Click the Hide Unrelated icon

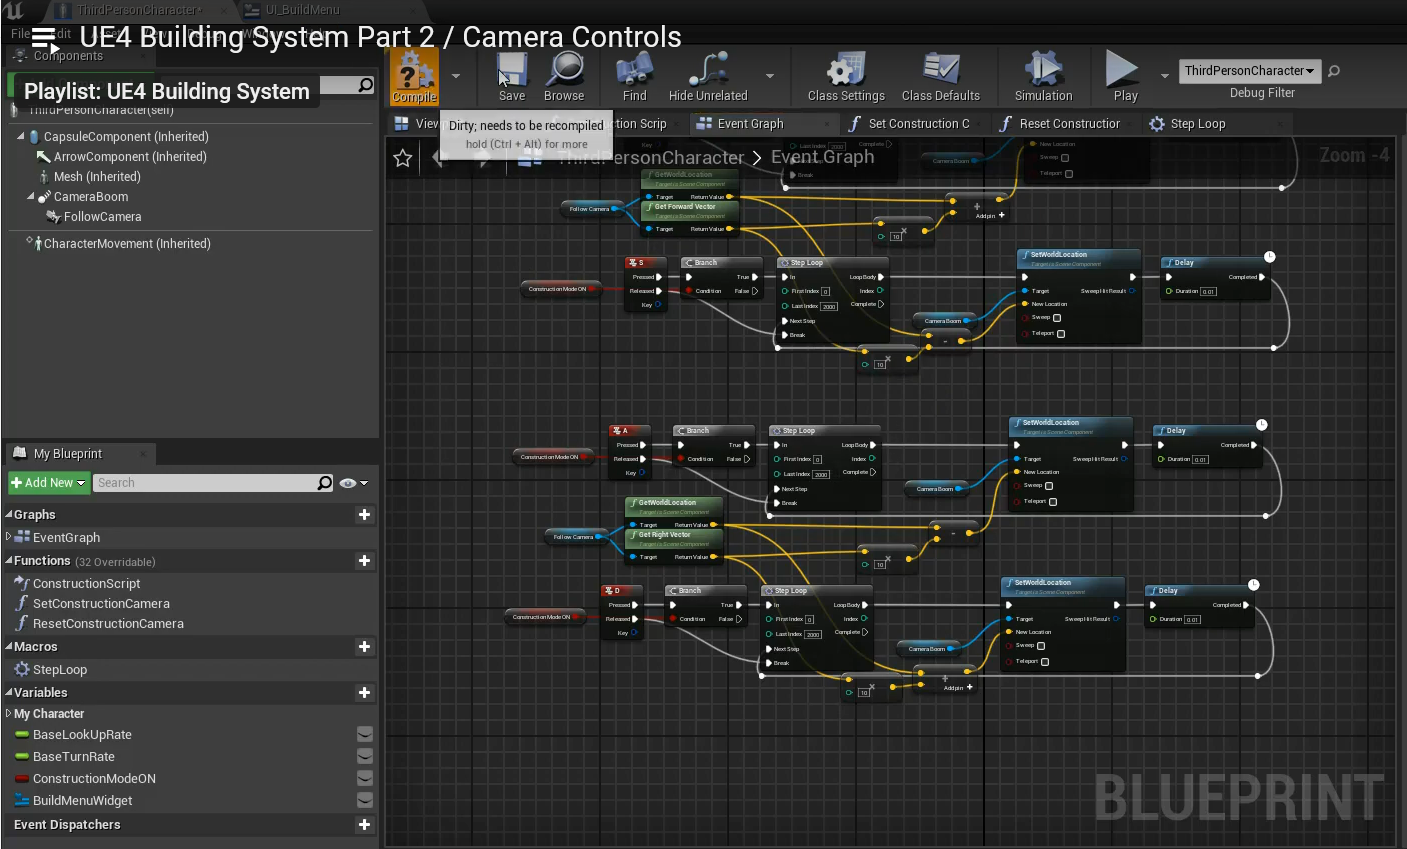[x=707, y=71]
